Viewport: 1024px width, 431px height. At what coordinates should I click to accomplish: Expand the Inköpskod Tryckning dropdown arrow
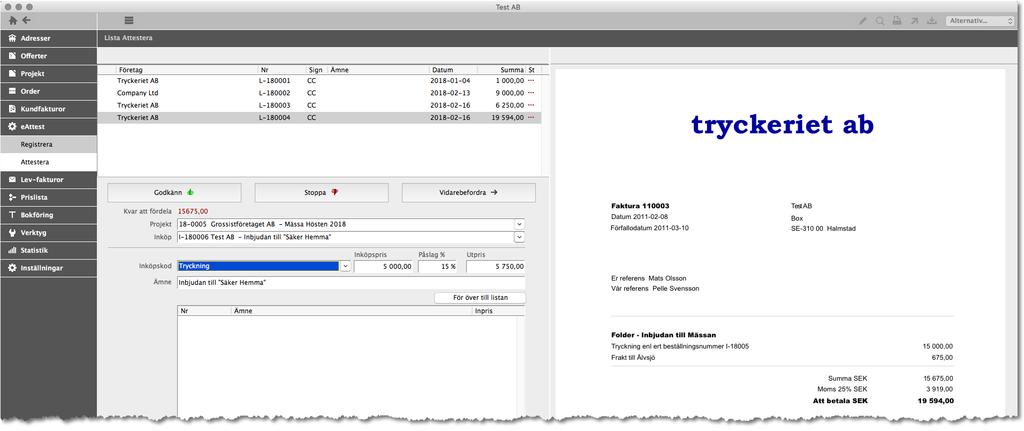point(345,266)
